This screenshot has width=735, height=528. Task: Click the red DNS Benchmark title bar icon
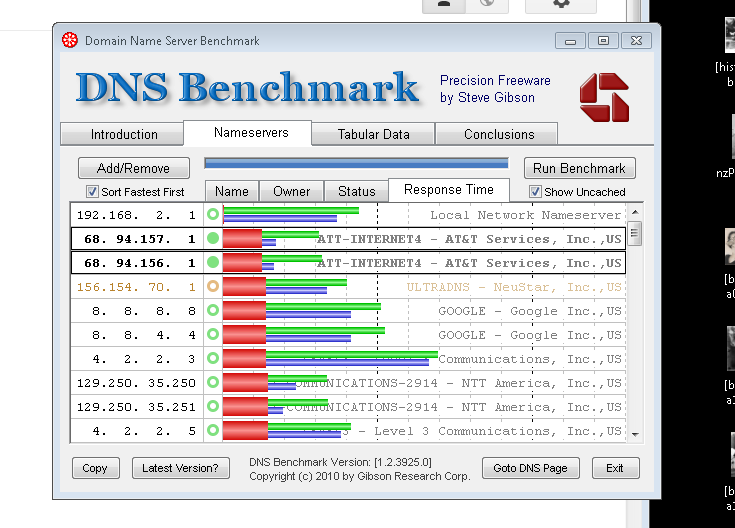coord(70,40)
